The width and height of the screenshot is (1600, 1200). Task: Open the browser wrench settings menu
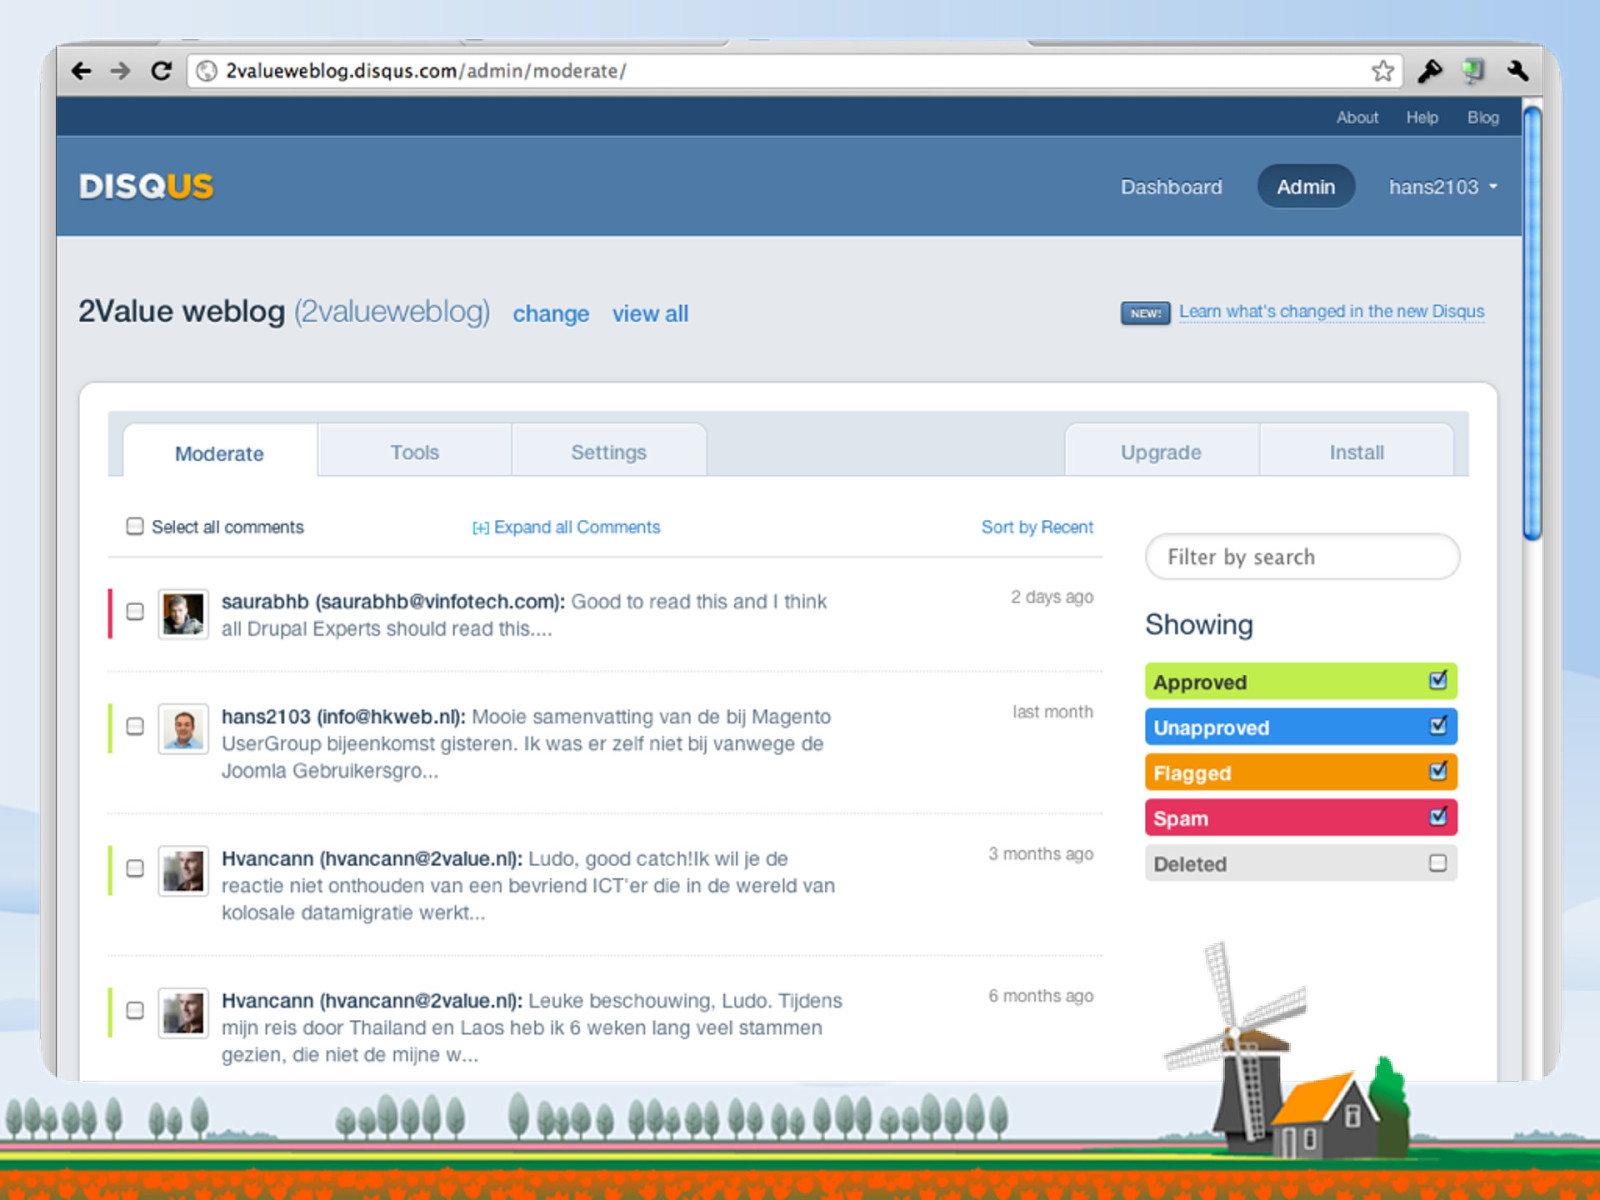tap(1518, 71)
